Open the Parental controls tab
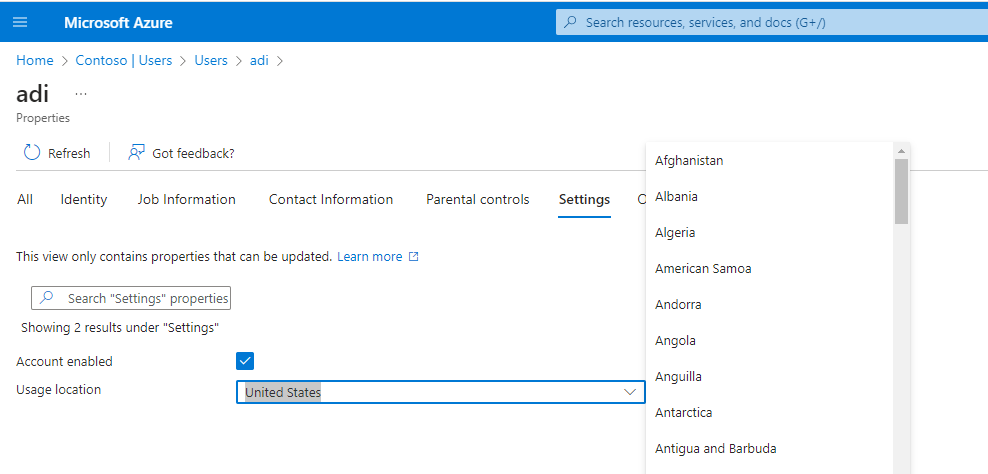 pos(478,199)
